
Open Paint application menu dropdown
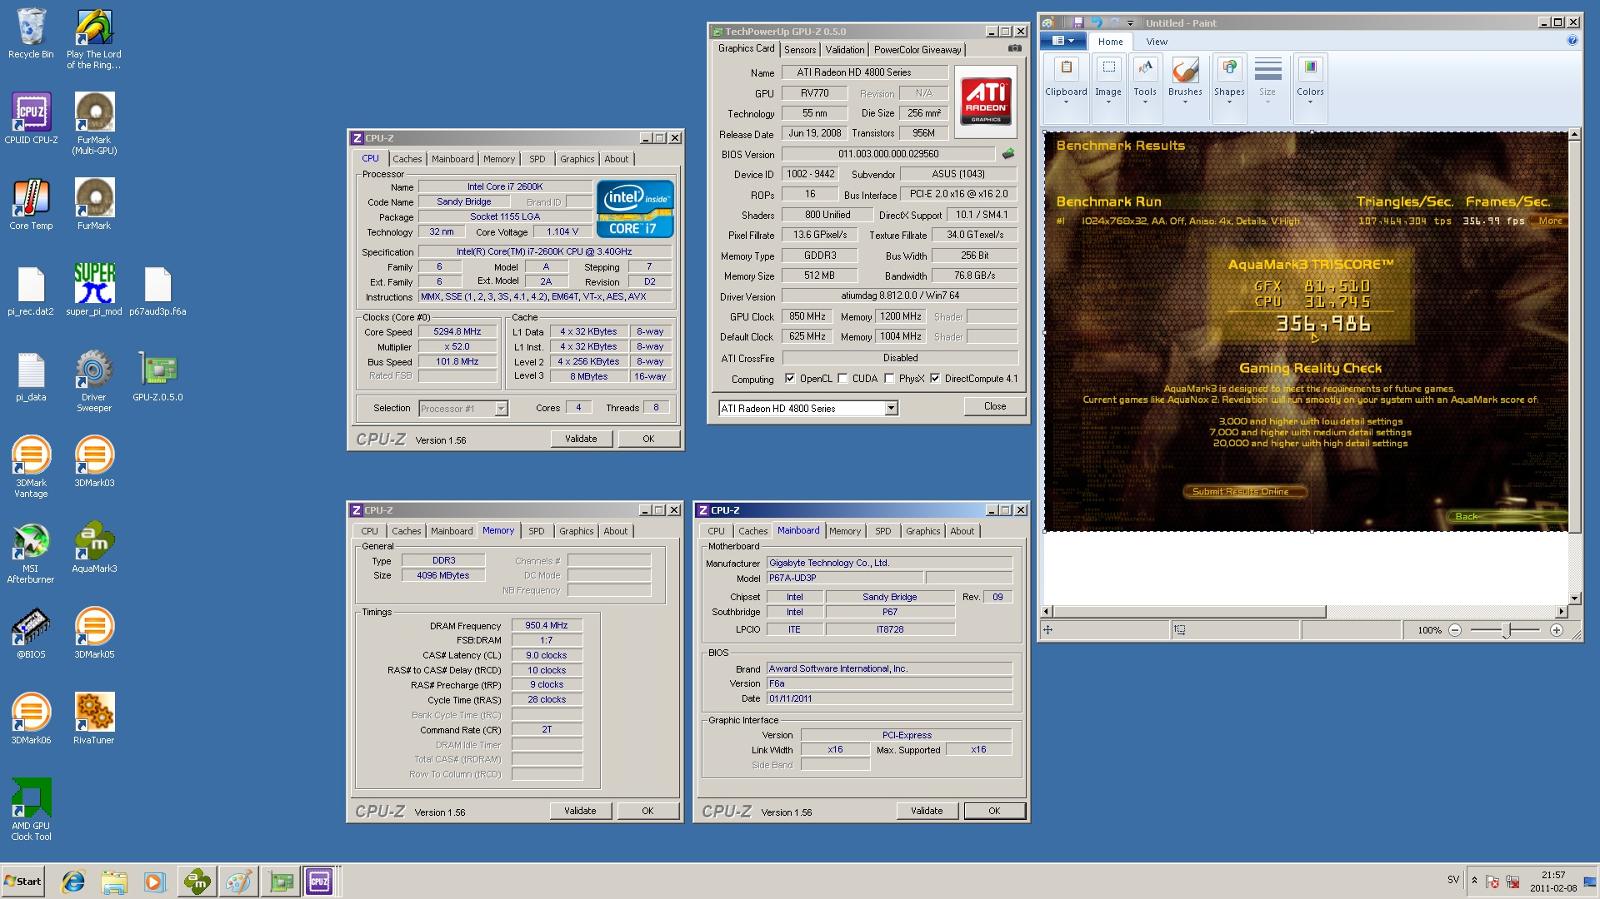[x=1063, y=41]
